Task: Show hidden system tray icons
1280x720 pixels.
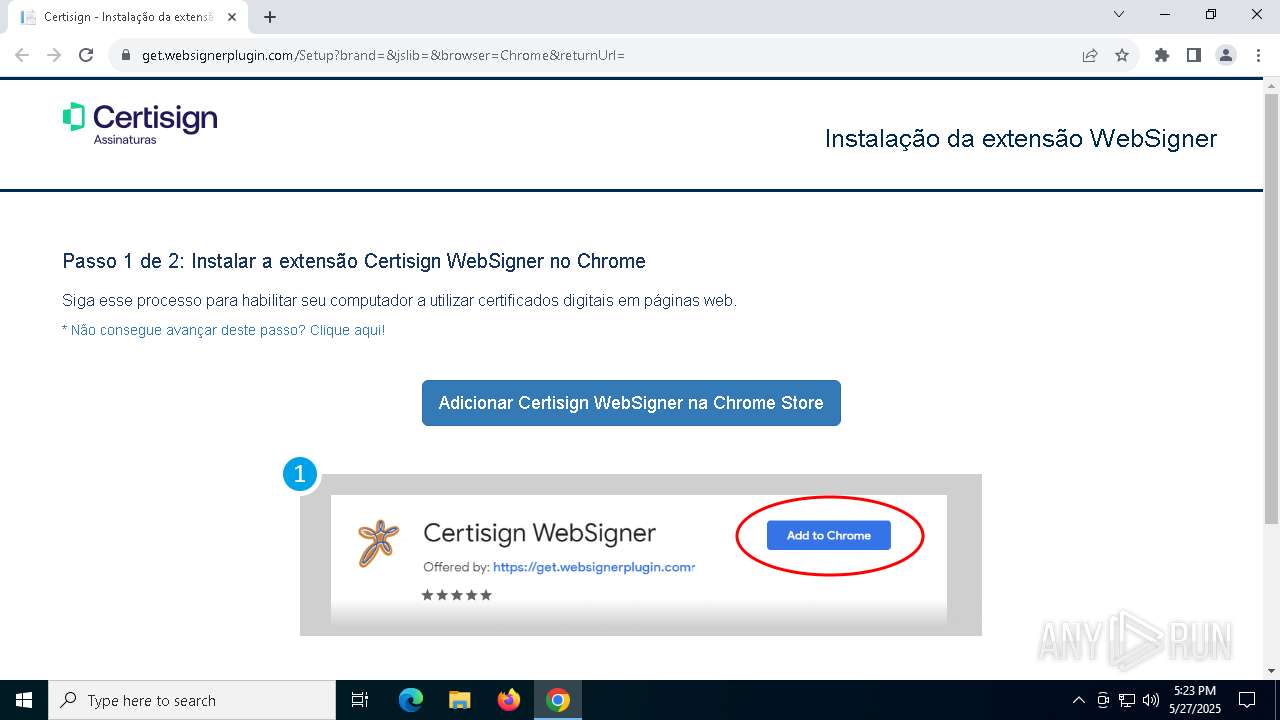Action: (1078, 700)
